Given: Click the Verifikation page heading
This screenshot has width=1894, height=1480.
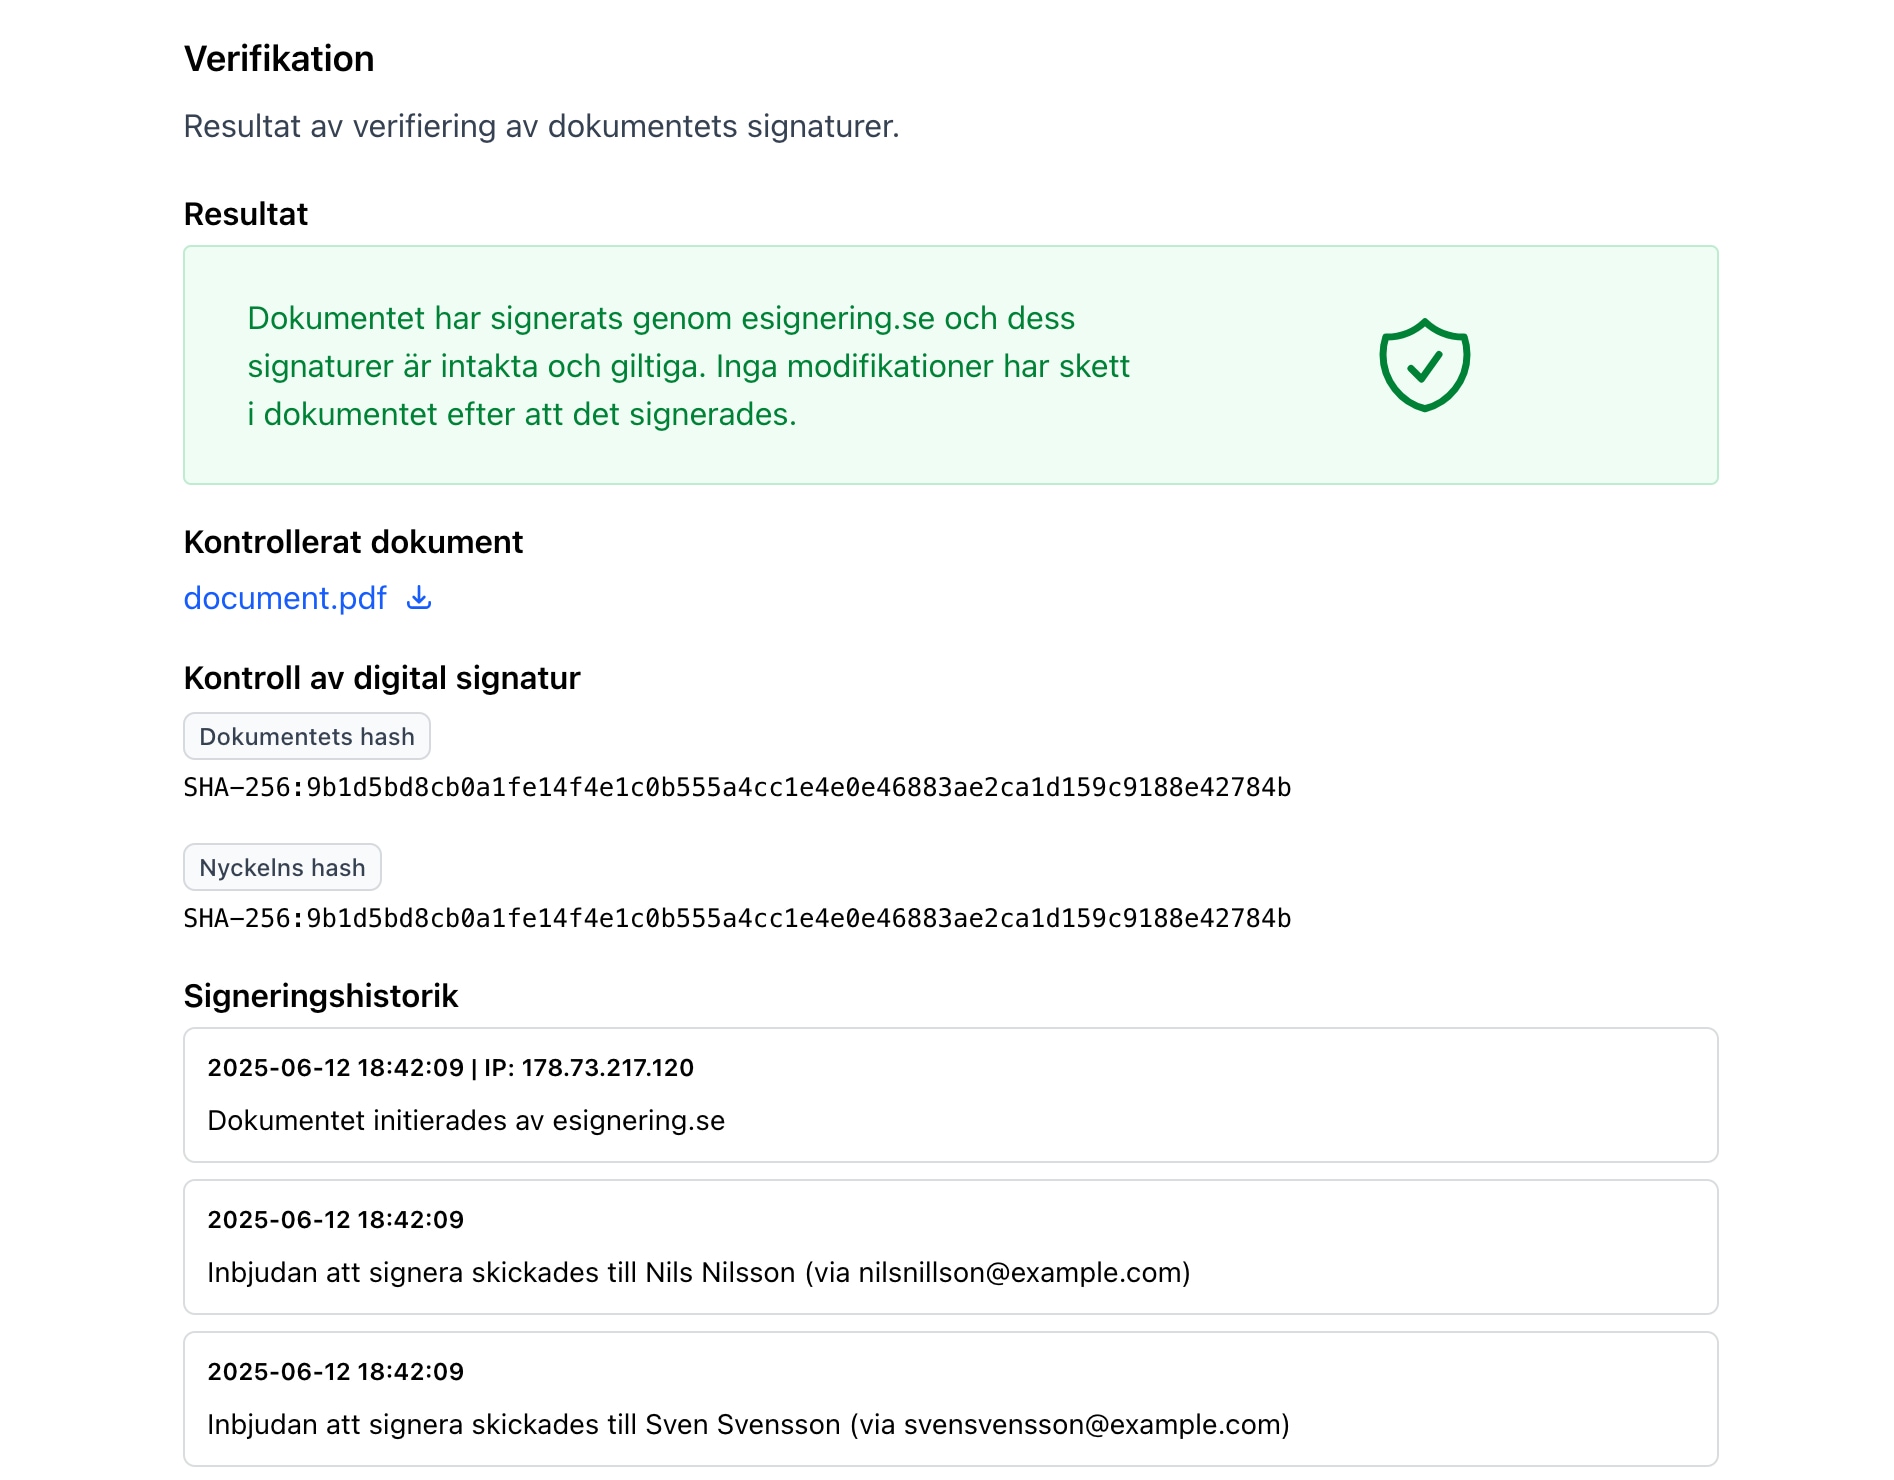Looking at the screenshot, I should pos(279,59).
